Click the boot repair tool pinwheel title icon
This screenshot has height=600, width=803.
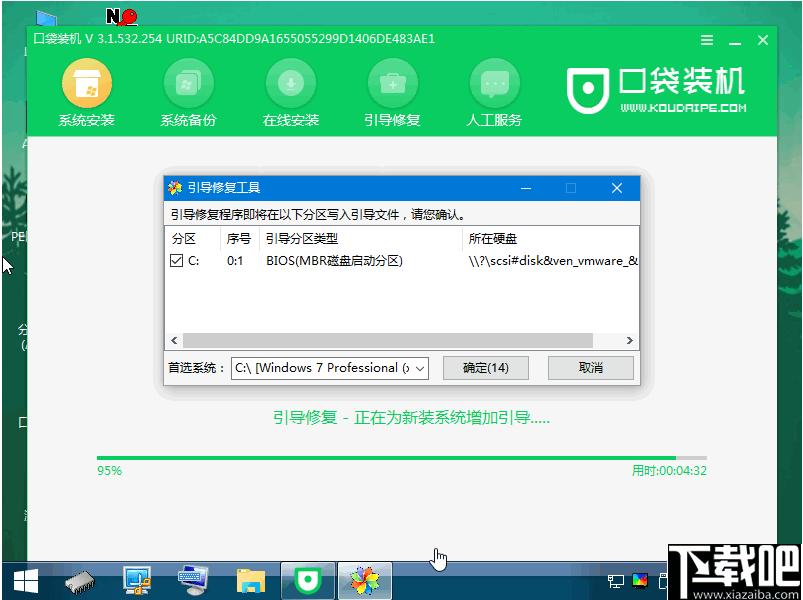[175, 188]
